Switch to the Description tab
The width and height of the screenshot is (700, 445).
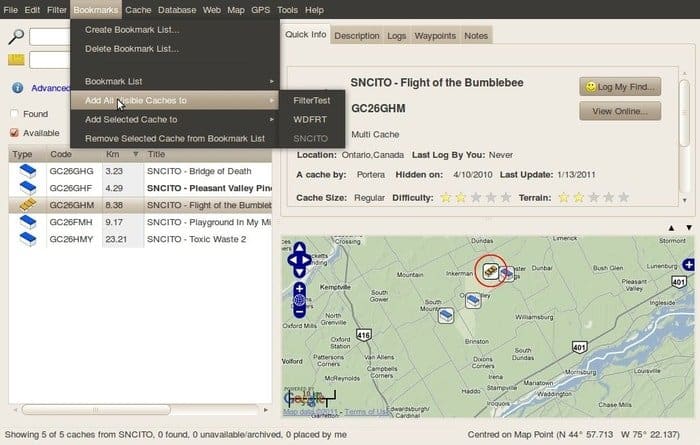[357, 36]
